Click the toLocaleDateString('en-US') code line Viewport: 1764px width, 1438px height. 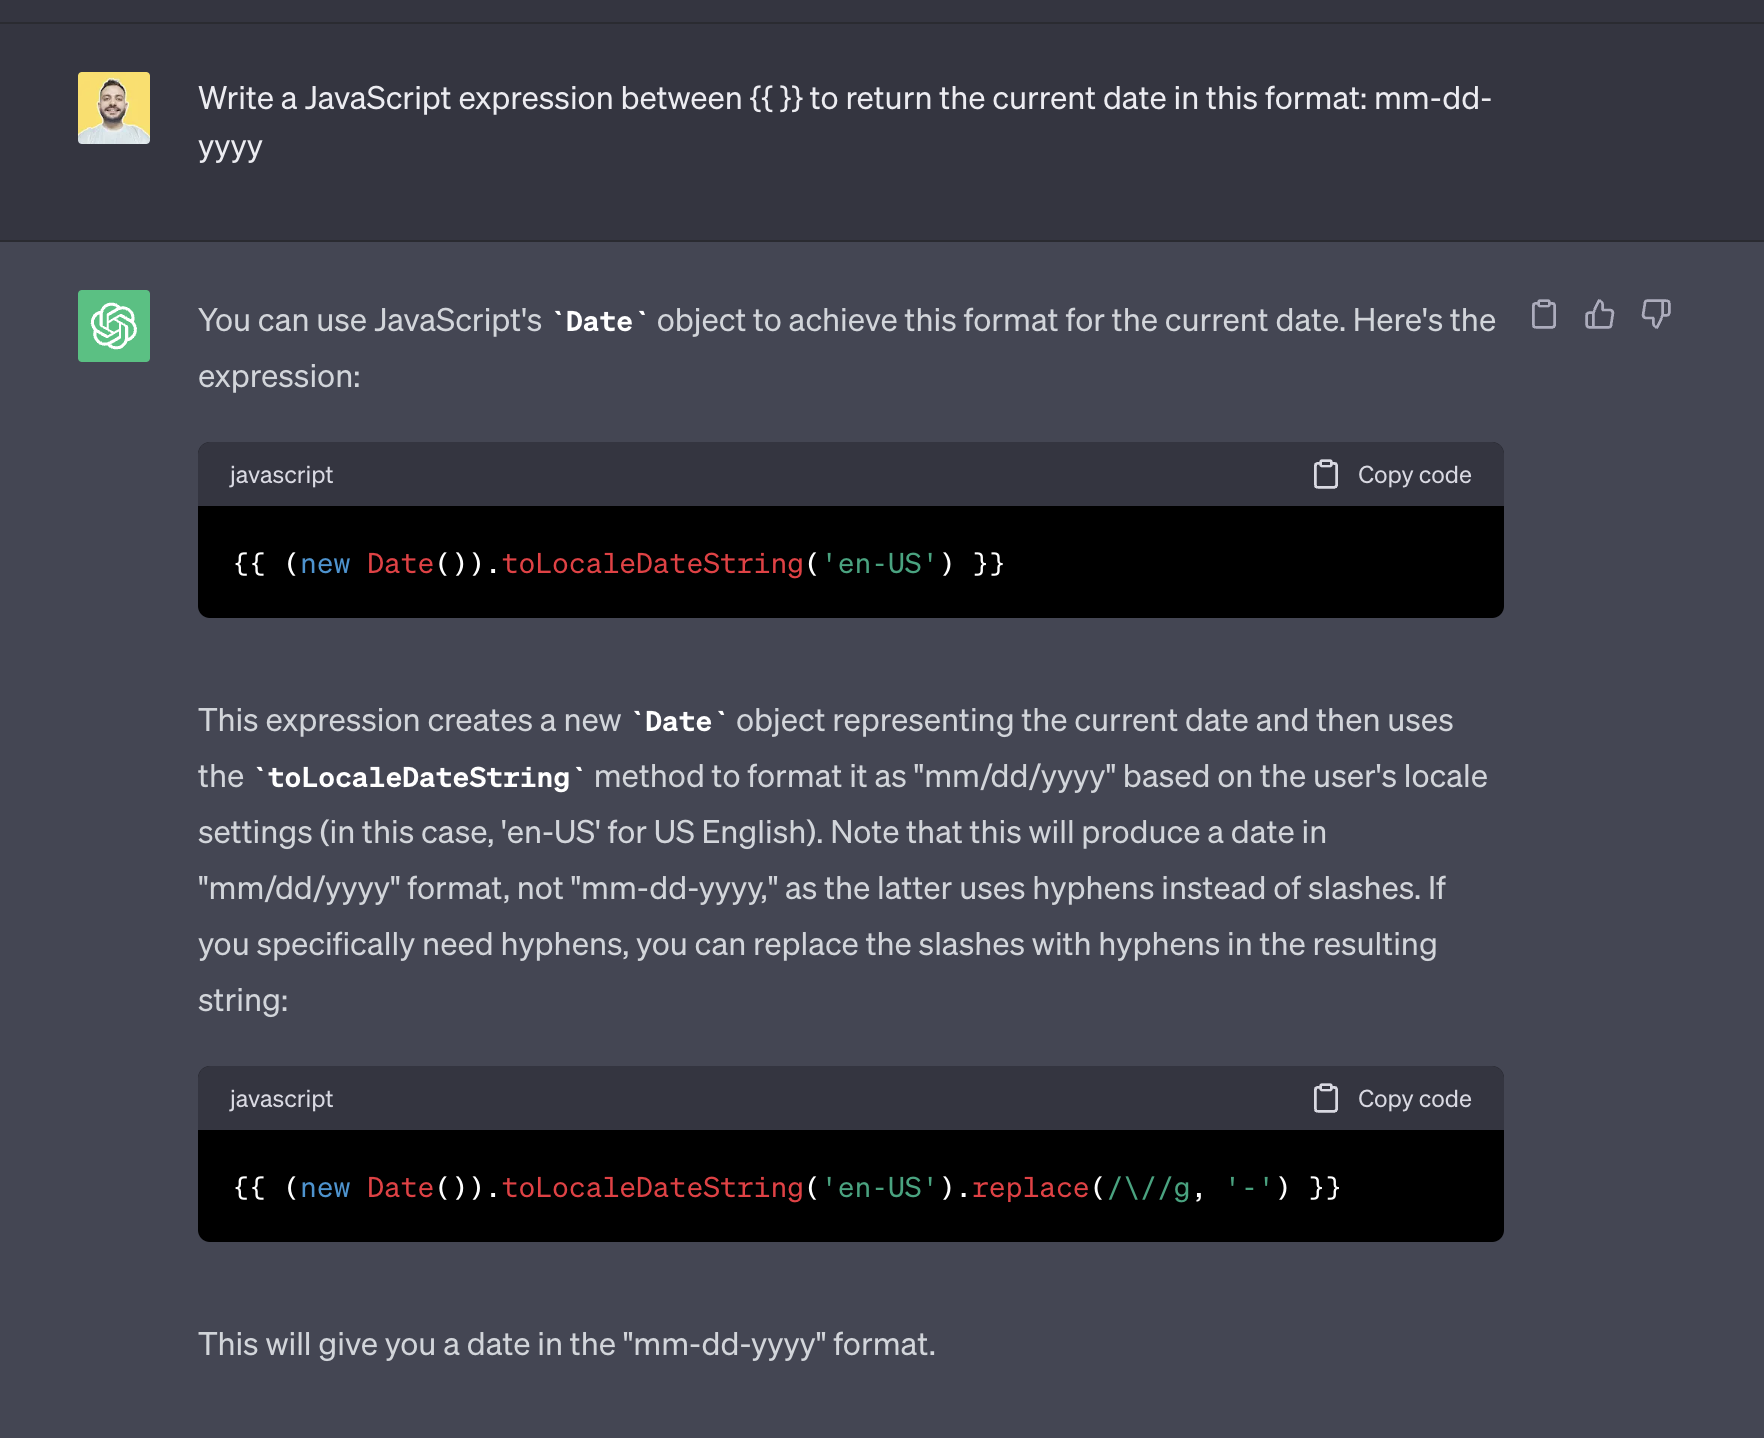(x=619, y=564)
